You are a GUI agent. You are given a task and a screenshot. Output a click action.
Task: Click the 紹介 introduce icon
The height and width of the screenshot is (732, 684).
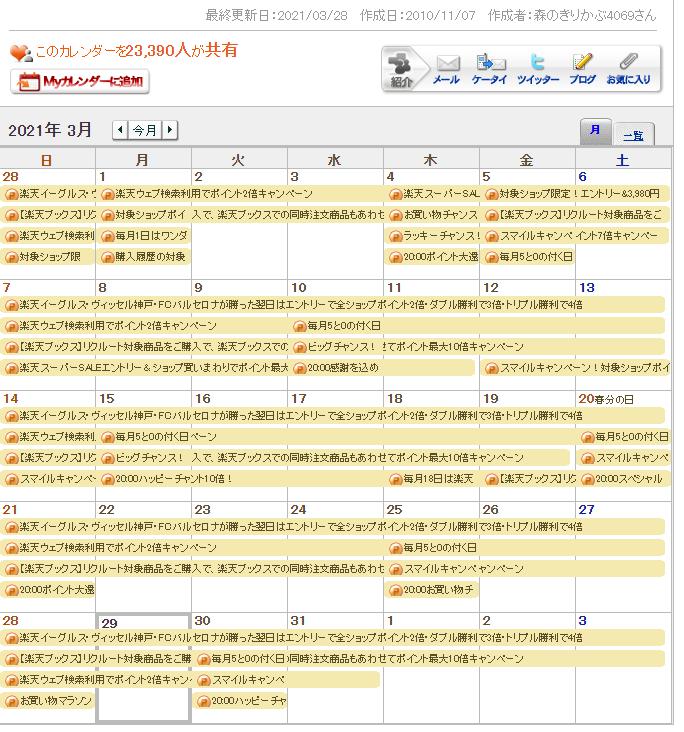(x=402, y=70)
